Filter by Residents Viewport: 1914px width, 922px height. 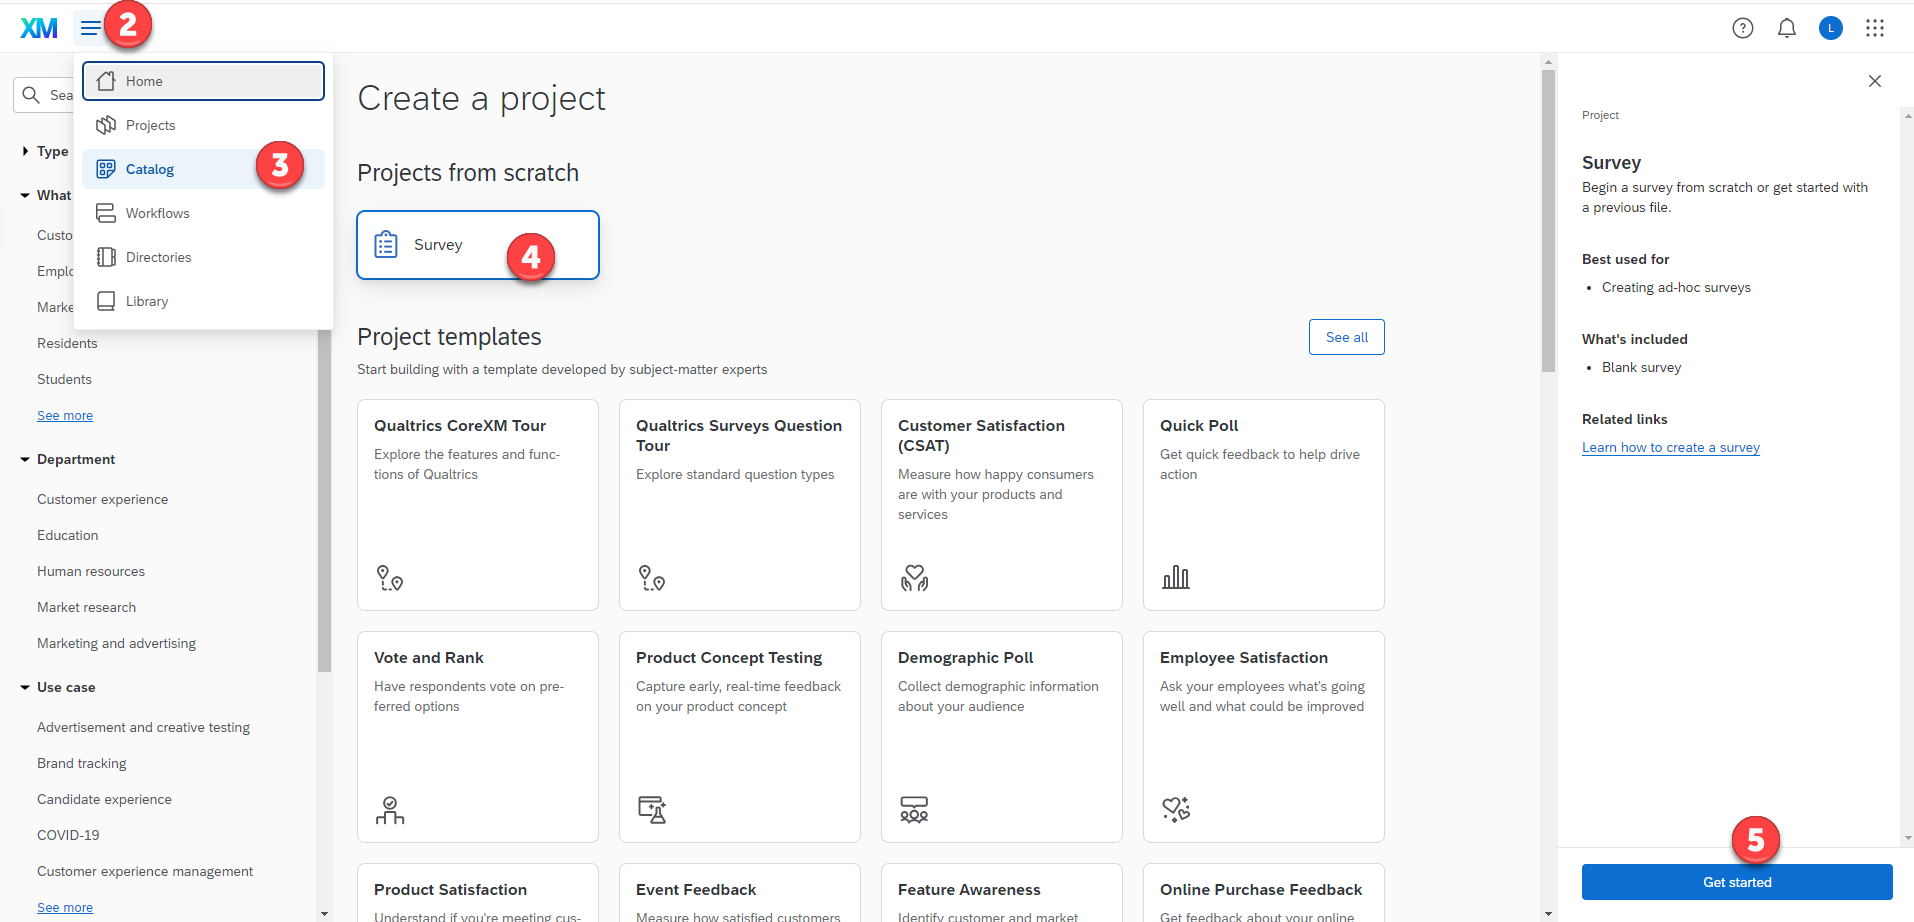(x=67, y=343)
